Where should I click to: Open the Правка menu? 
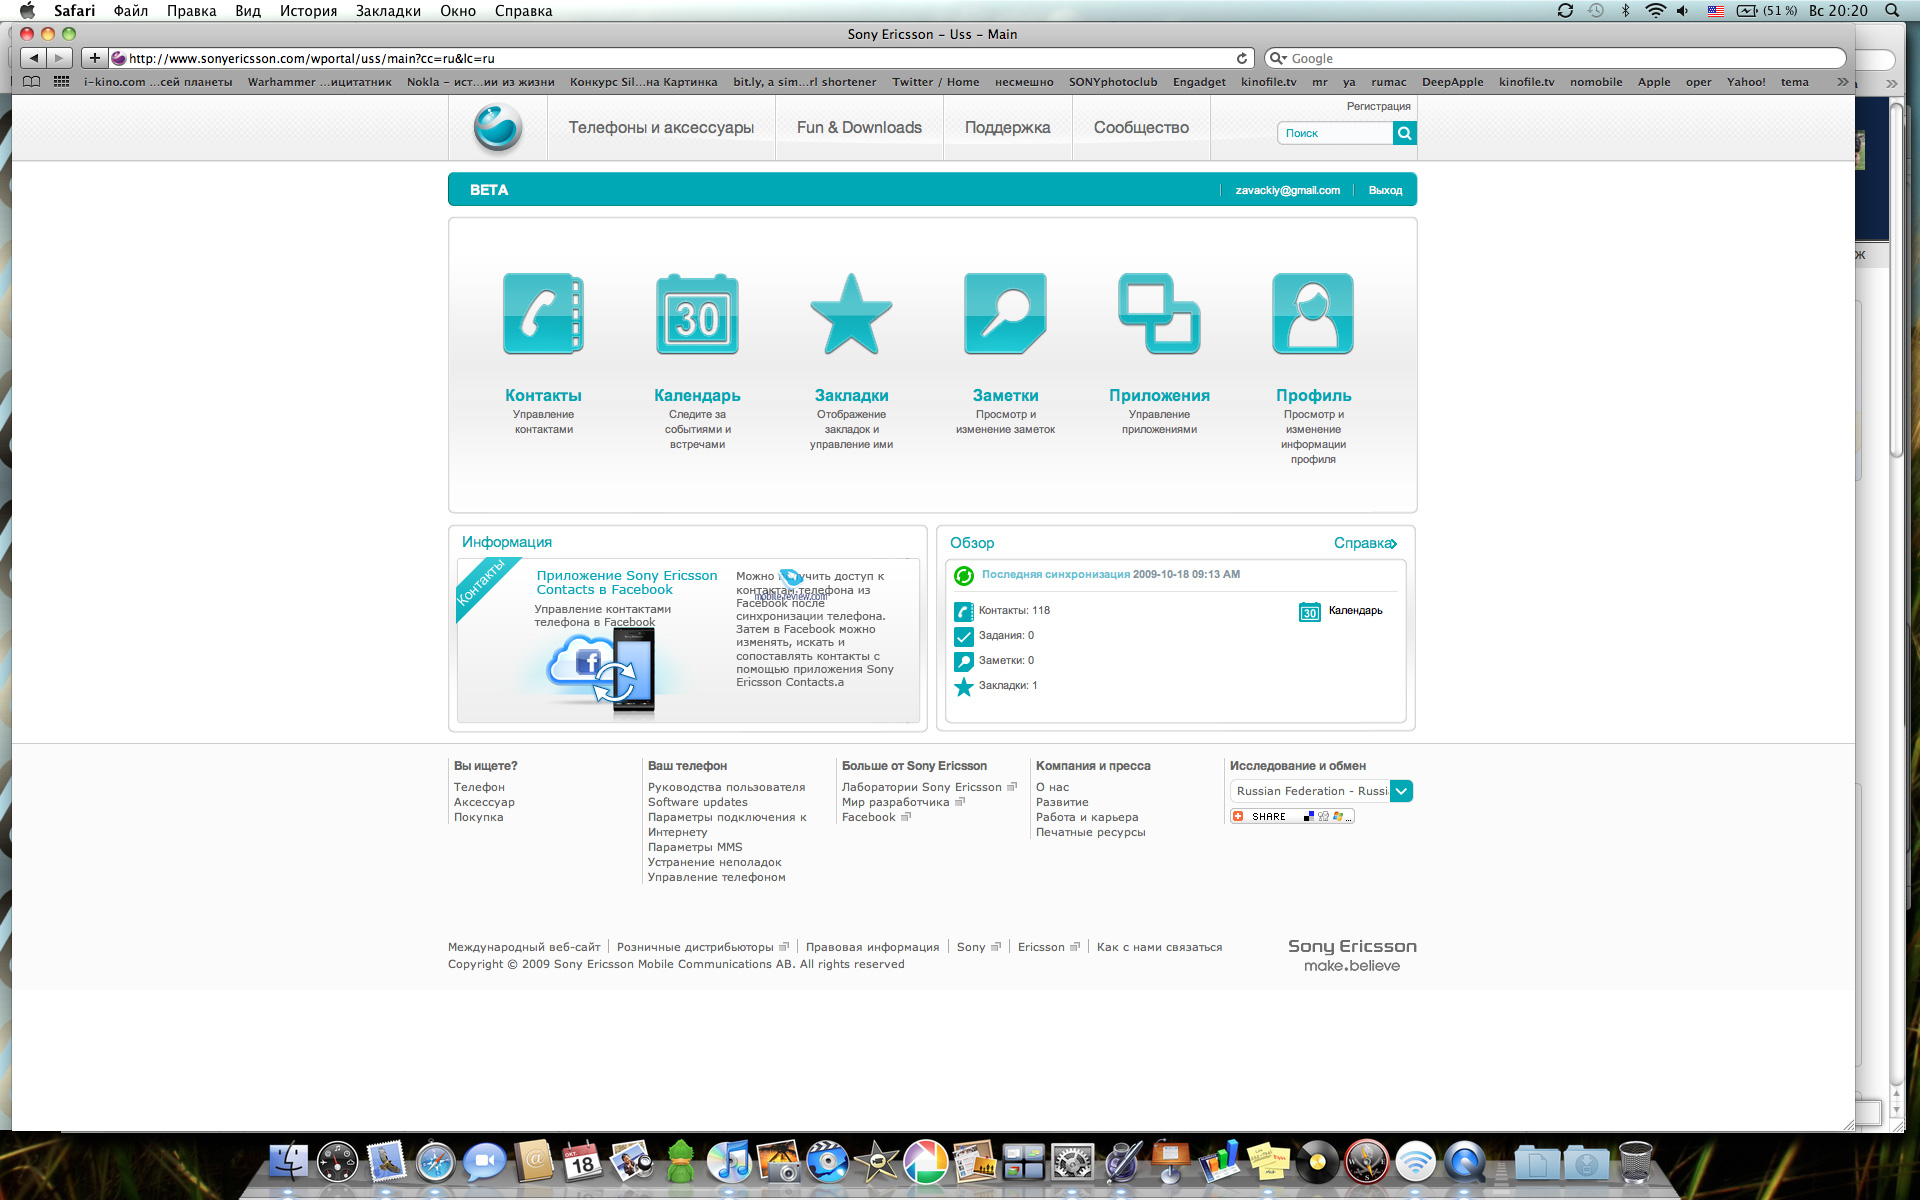pos(191,10)
